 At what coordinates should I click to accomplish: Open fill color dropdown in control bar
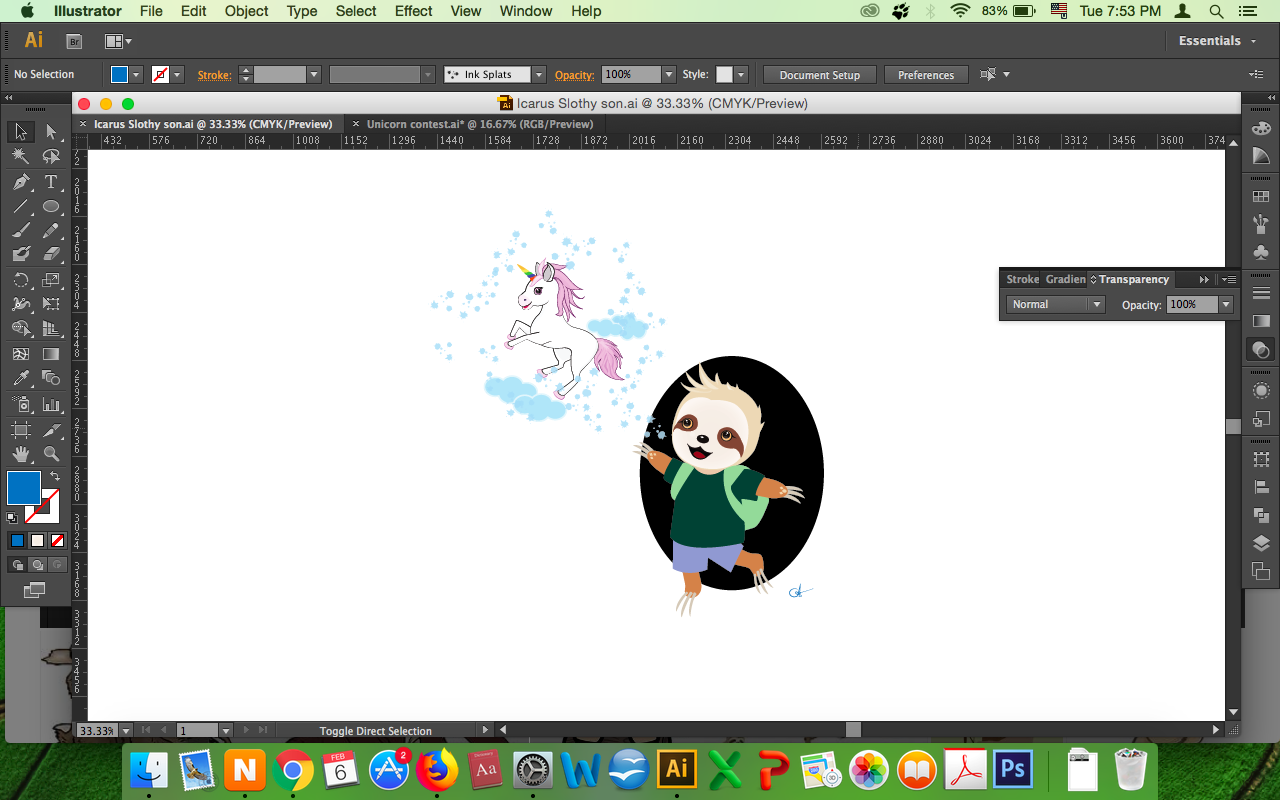pos(136,75)
